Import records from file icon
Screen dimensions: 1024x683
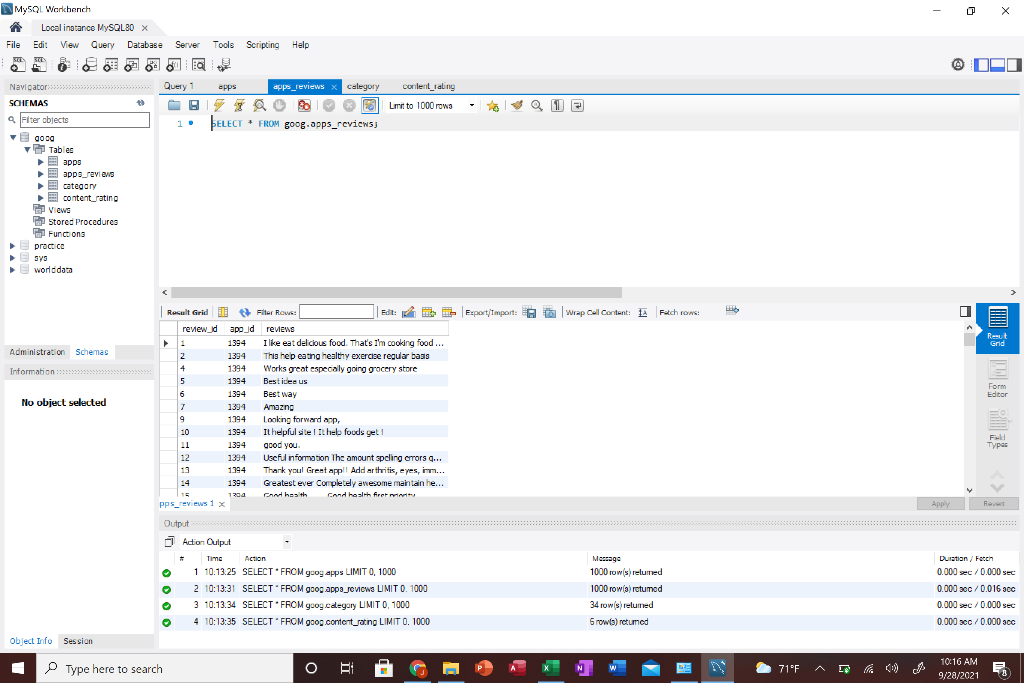click(550, 312)
